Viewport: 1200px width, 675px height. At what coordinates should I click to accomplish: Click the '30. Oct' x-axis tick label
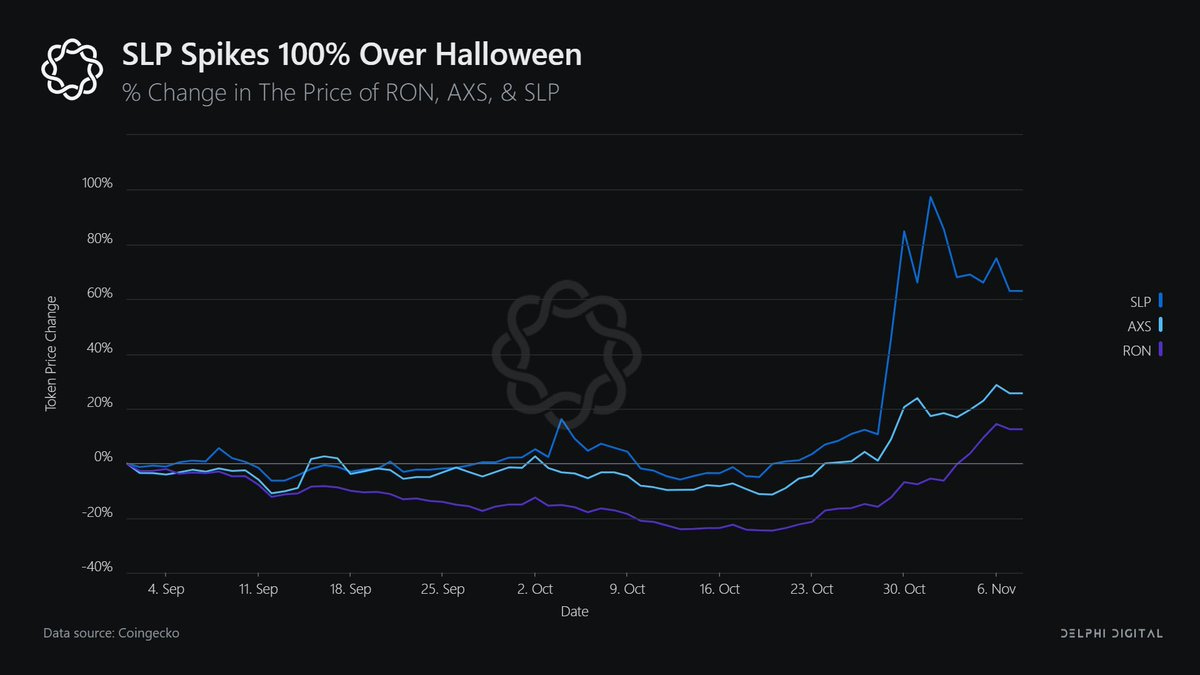[x=903, y=589]
